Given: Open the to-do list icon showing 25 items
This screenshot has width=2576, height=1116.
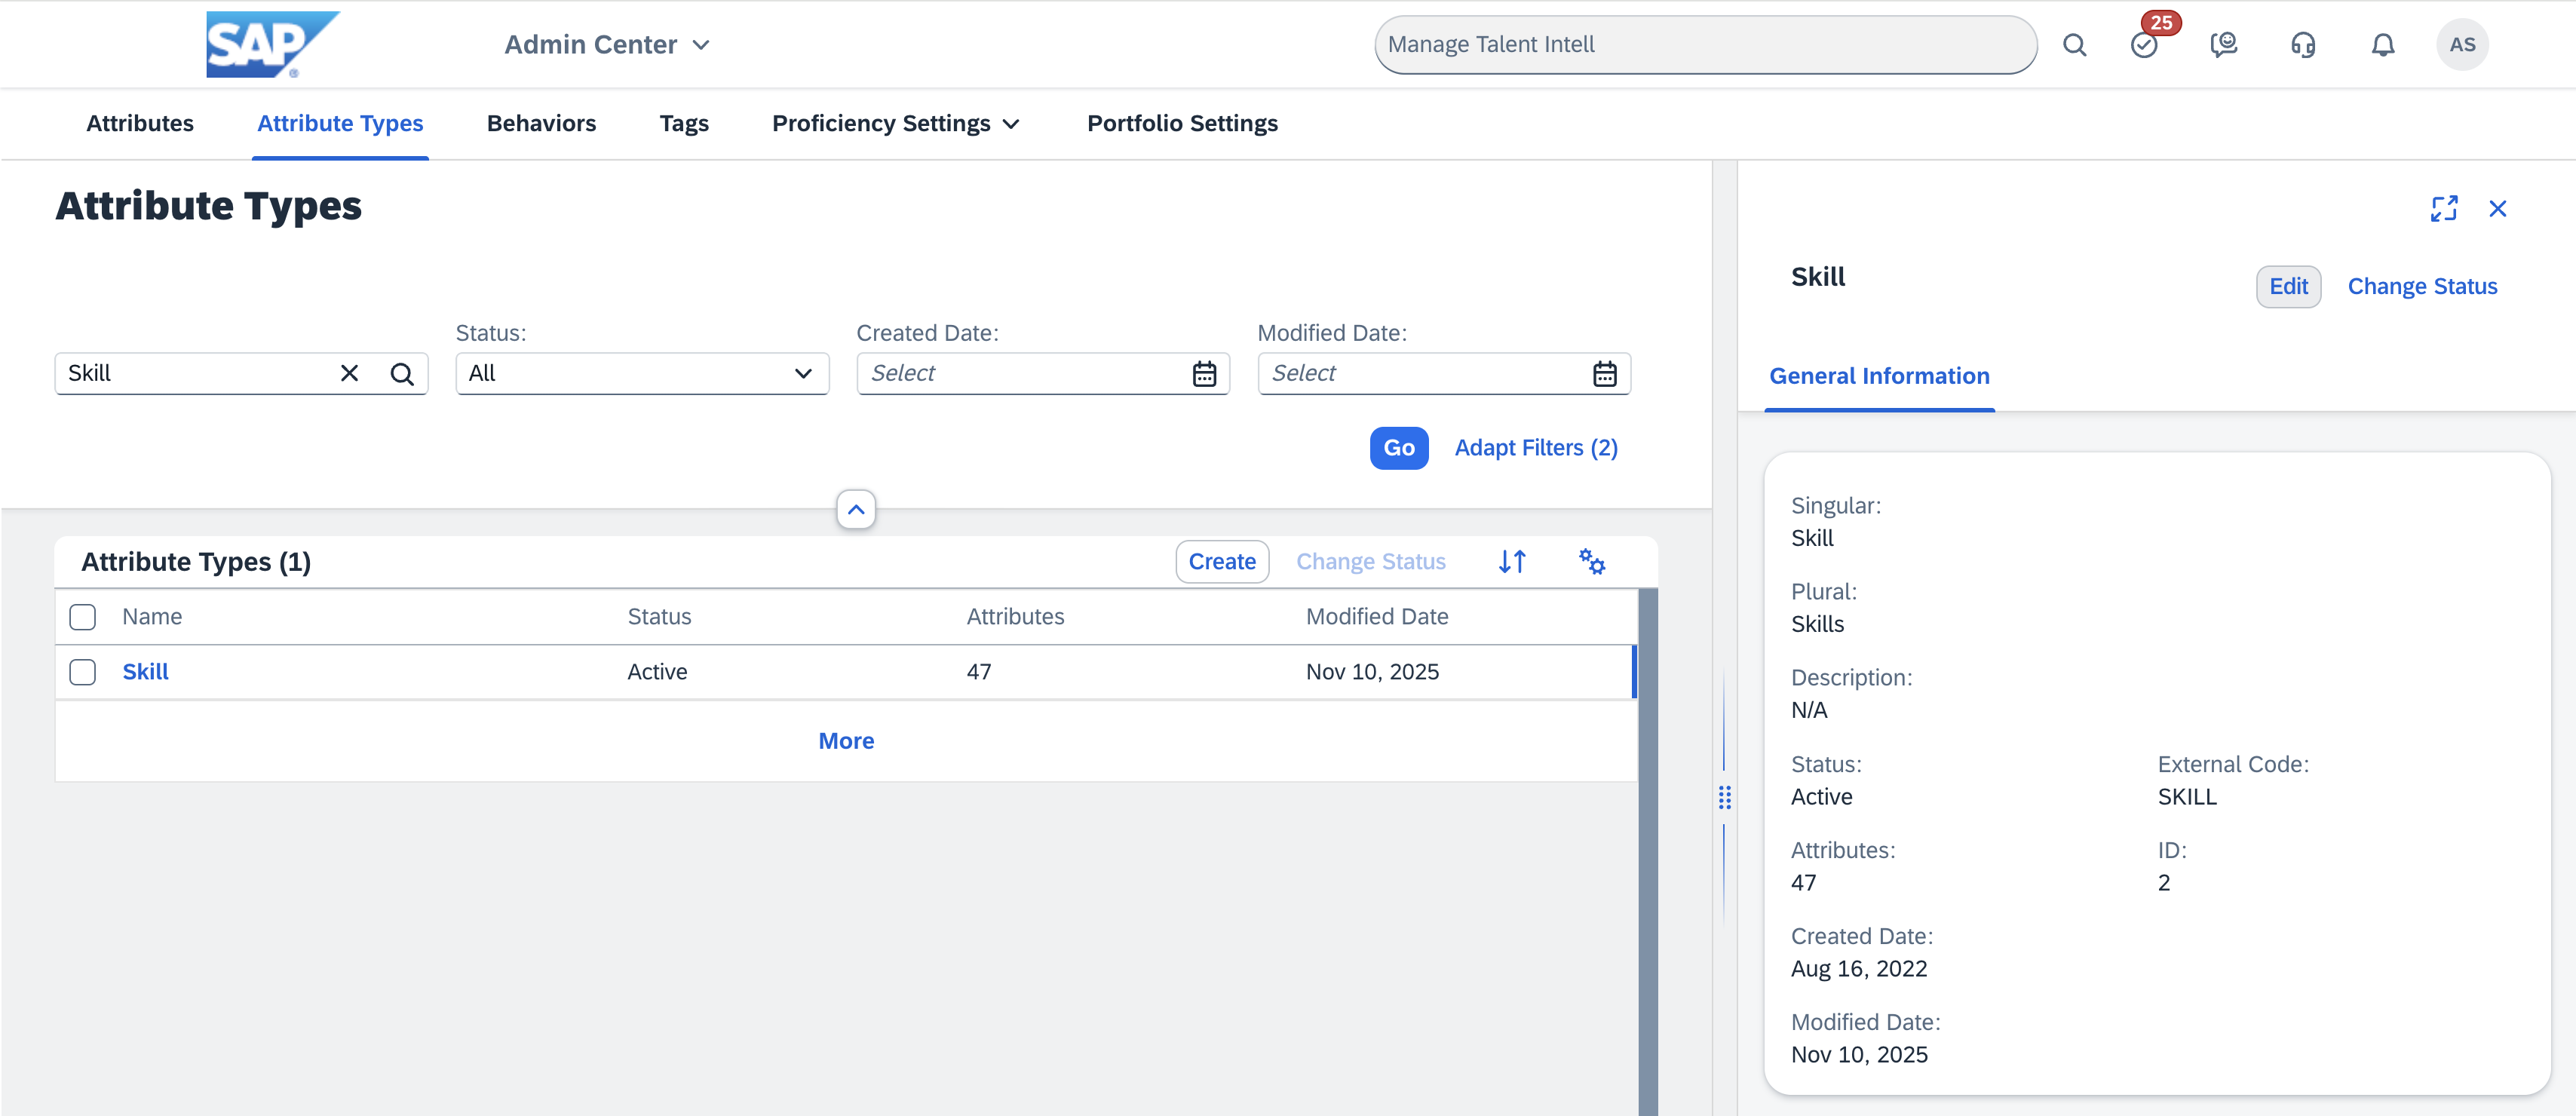Looking at the screenshot, I should pyautogui.click(x=2144, y=44).
